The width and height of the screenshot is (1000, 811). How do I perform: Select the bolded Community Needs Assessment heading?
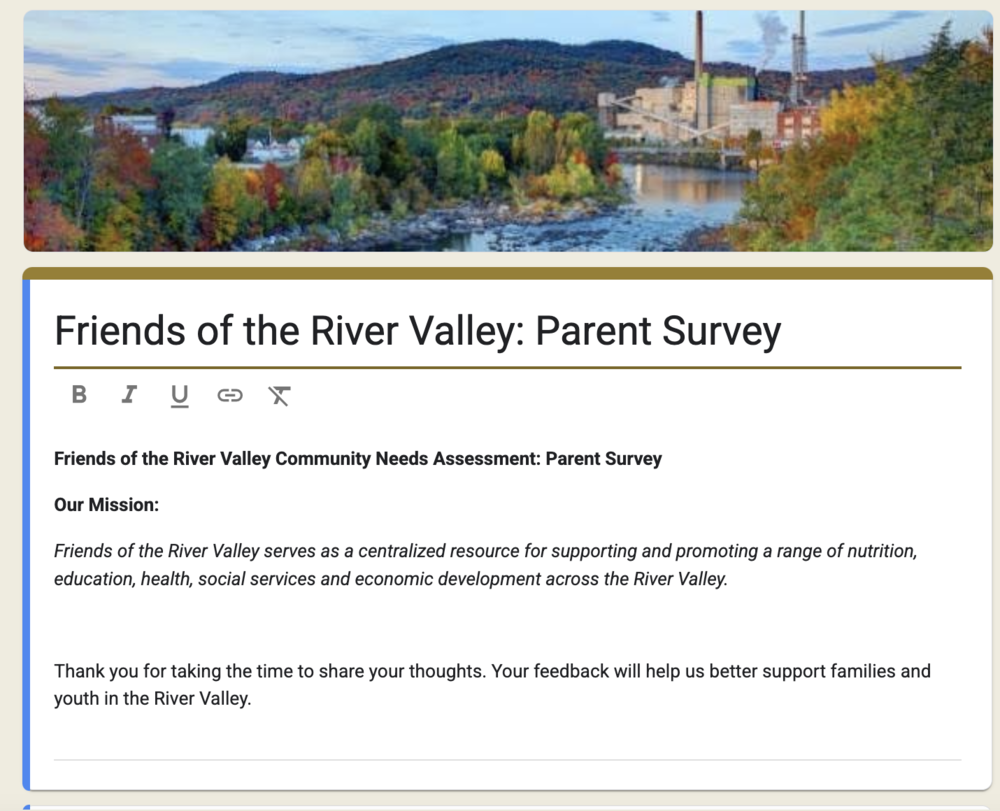tap(357, 458)
